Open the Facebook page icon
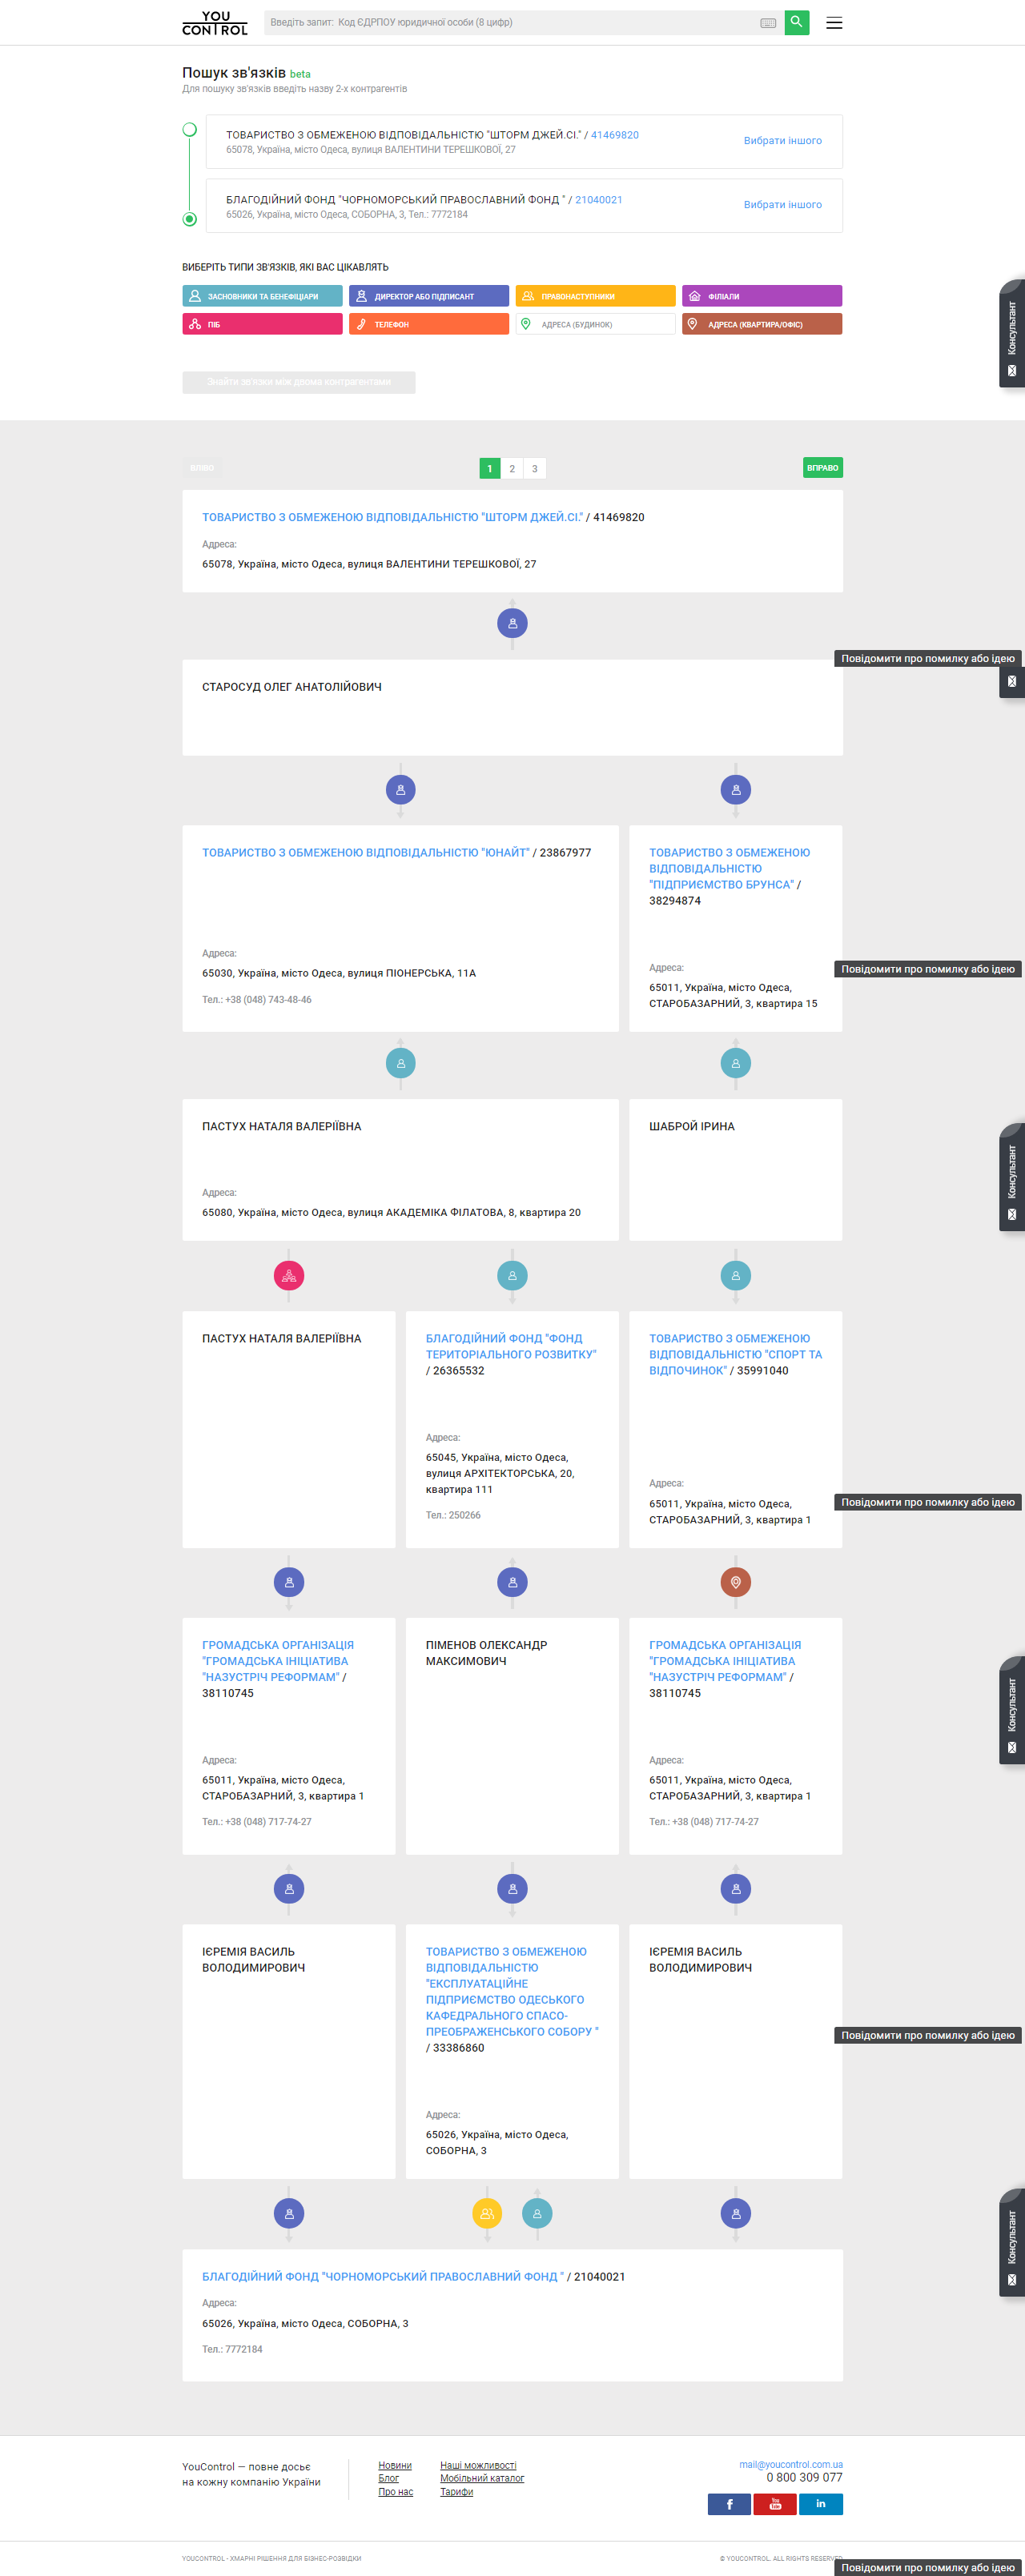The height and width of the screenshot is (2576, 1025). tap(729, 2503)
